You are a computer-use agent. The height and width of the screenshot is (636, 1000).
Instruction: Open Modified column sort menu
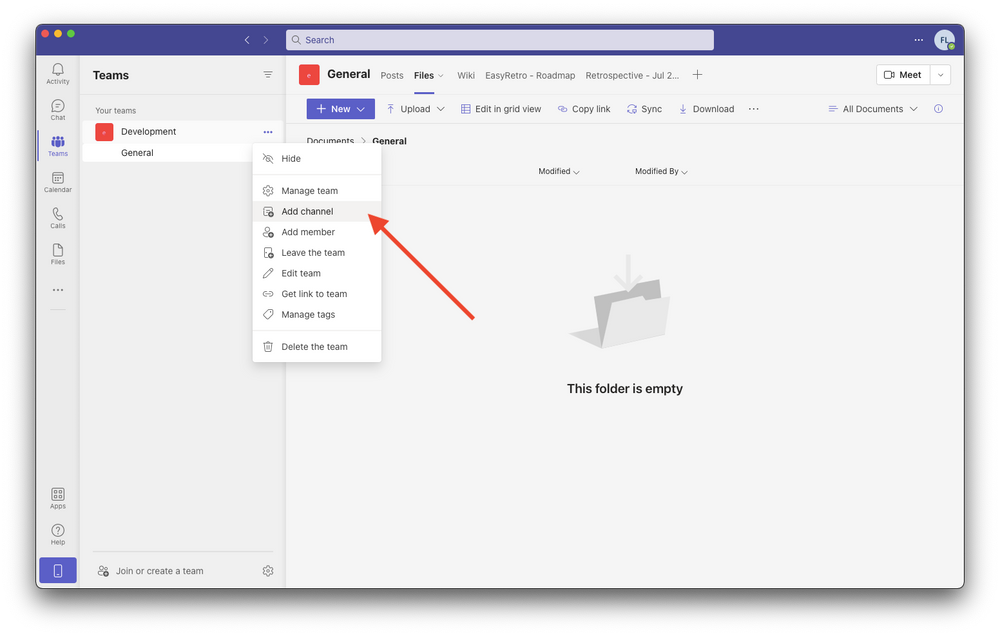tap(559, 172)
